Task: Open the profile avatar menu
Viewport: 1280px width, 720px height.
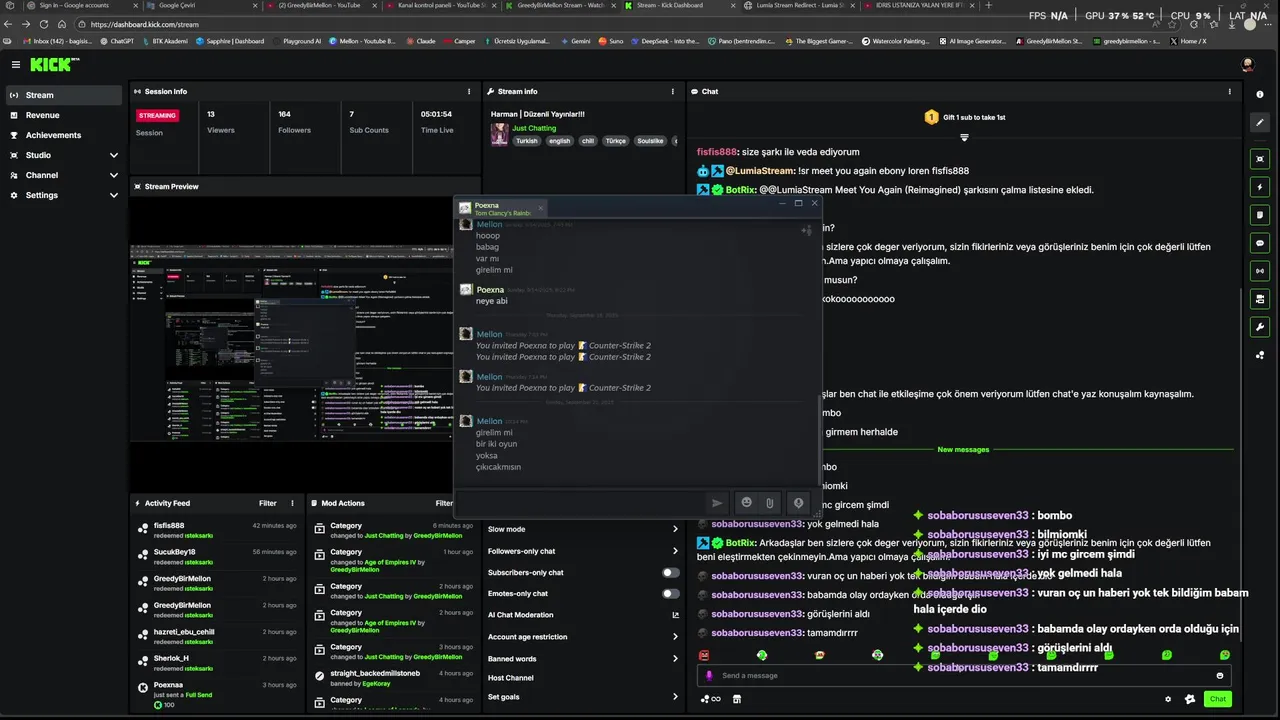Action: [x=1248, y=64]
